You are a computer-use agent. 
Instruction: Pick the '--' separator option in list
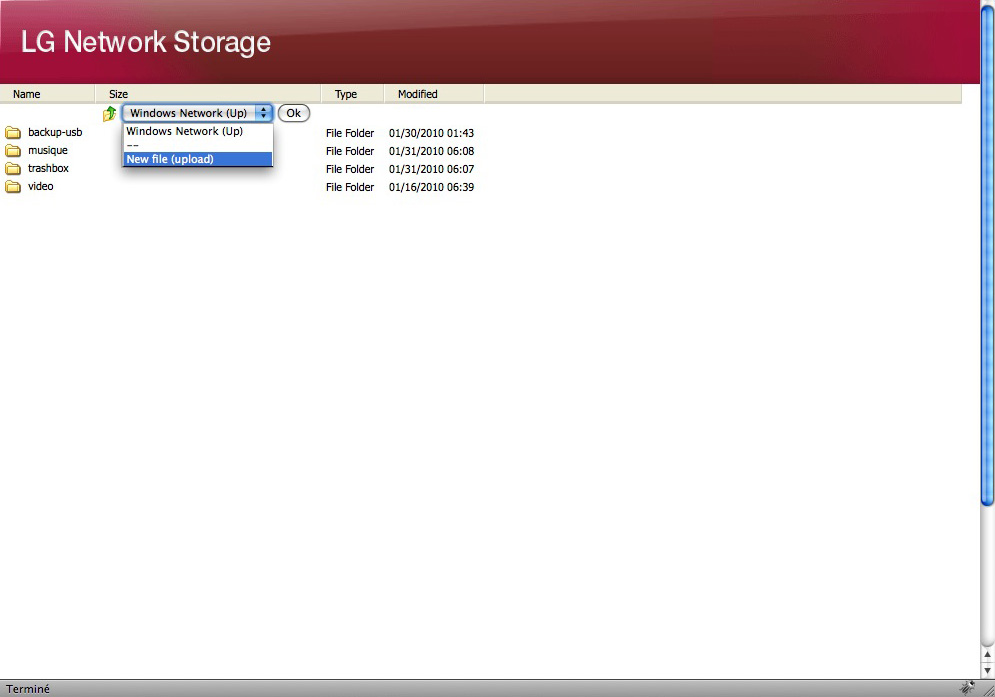tap(197, 145)
